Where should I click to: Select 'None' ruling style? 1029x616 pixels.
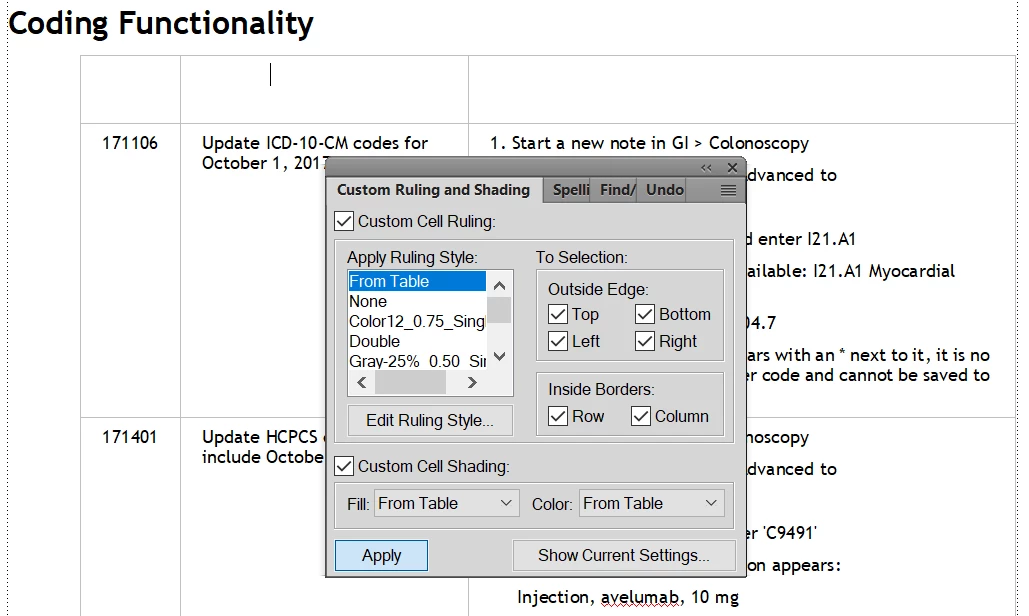pos(417,301)
